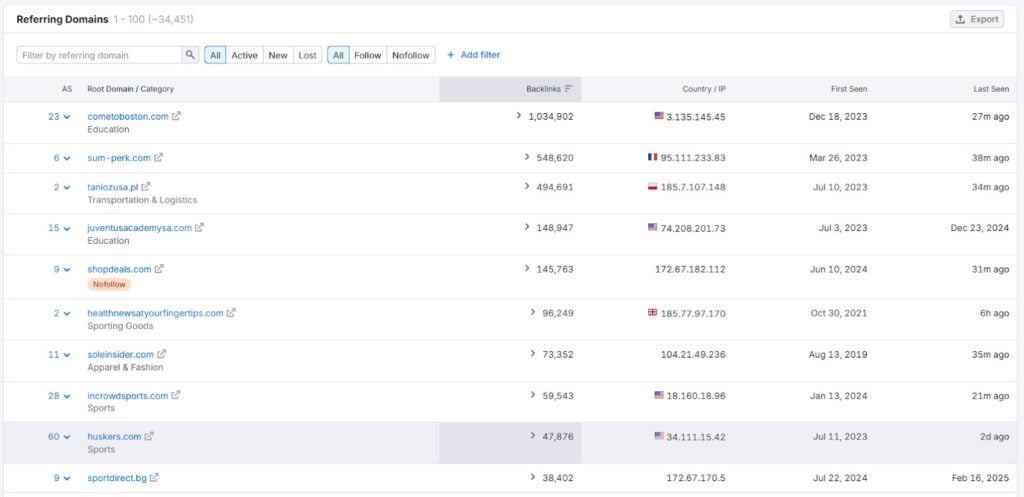Click the Transportation & Logistics category text
The image size is (1024, 497).
pos(142,200)
